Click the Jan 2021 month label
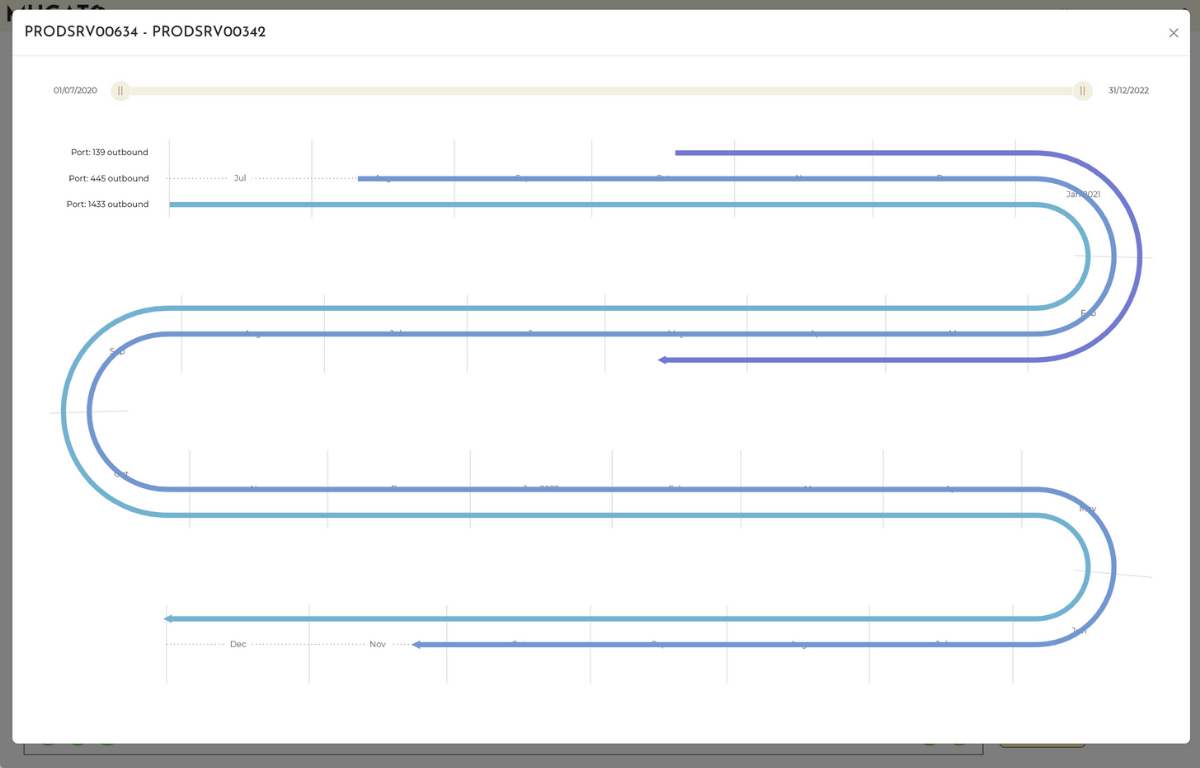Image resolution: width=1200 pixels, height=768 pixels. (1083, 194)
